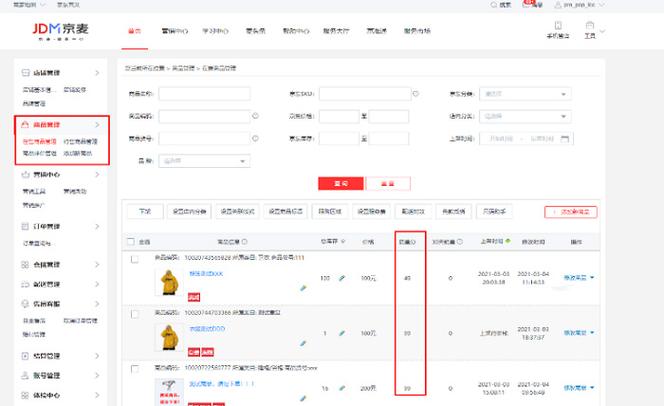Click the user avatar icon in top bar

(558, 5)
